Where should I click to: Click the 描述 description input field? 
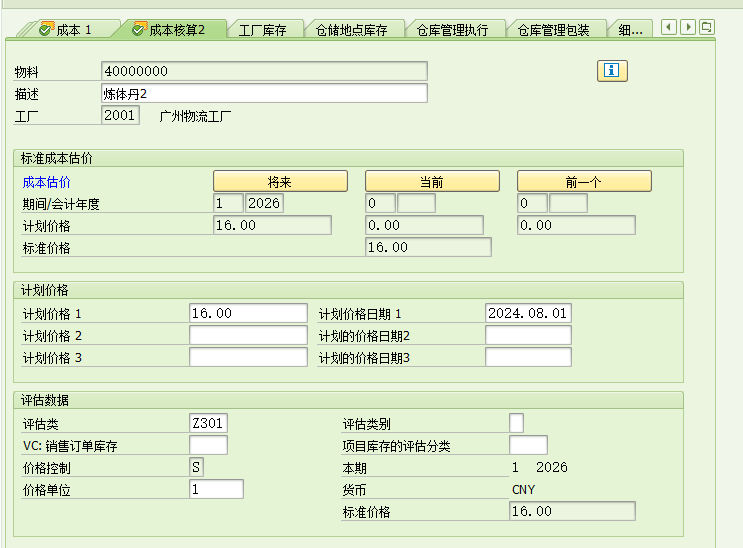pos(264,93)
